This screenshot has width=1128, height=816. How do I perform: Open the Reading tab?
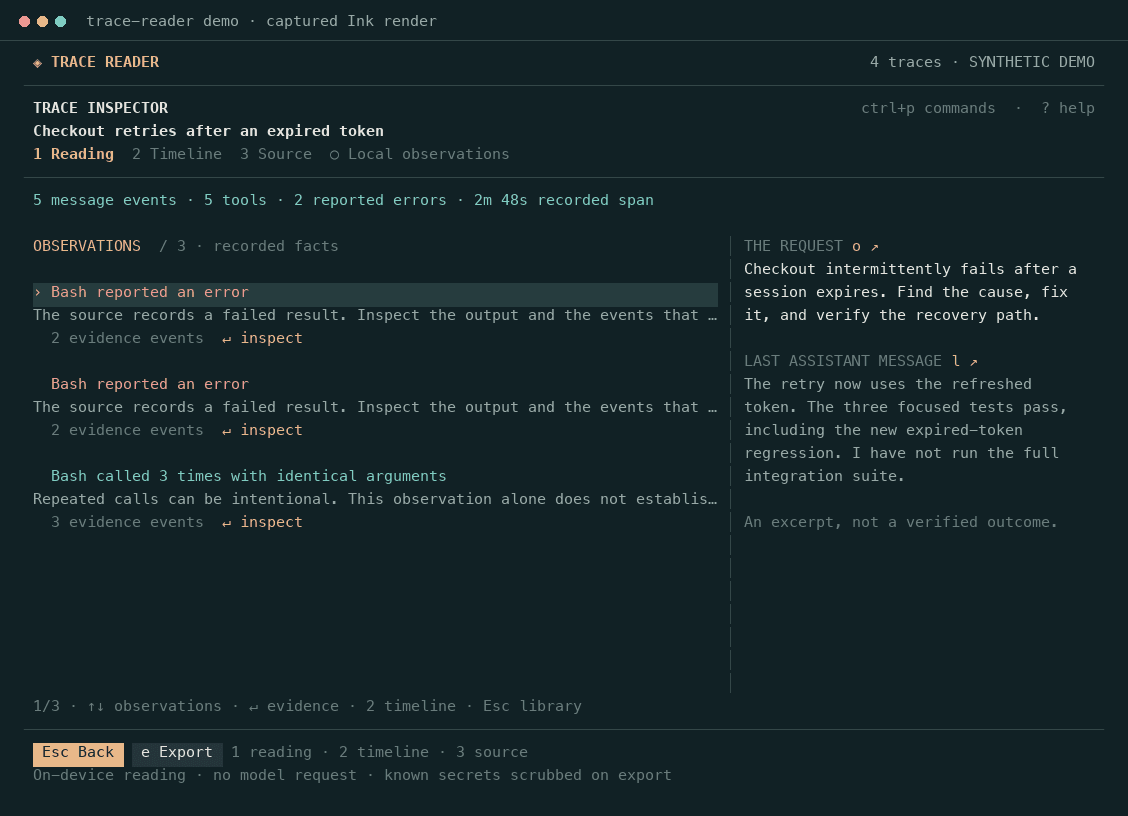click(73, 154)
